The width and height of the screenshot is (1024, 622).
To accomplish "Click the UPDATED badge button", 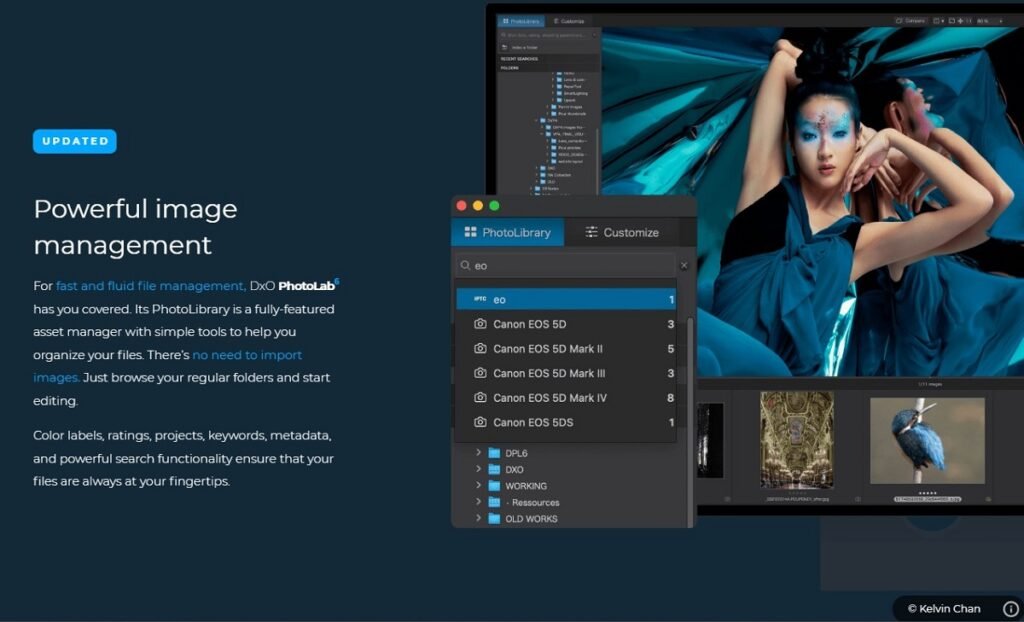I will tap(75, 141).
